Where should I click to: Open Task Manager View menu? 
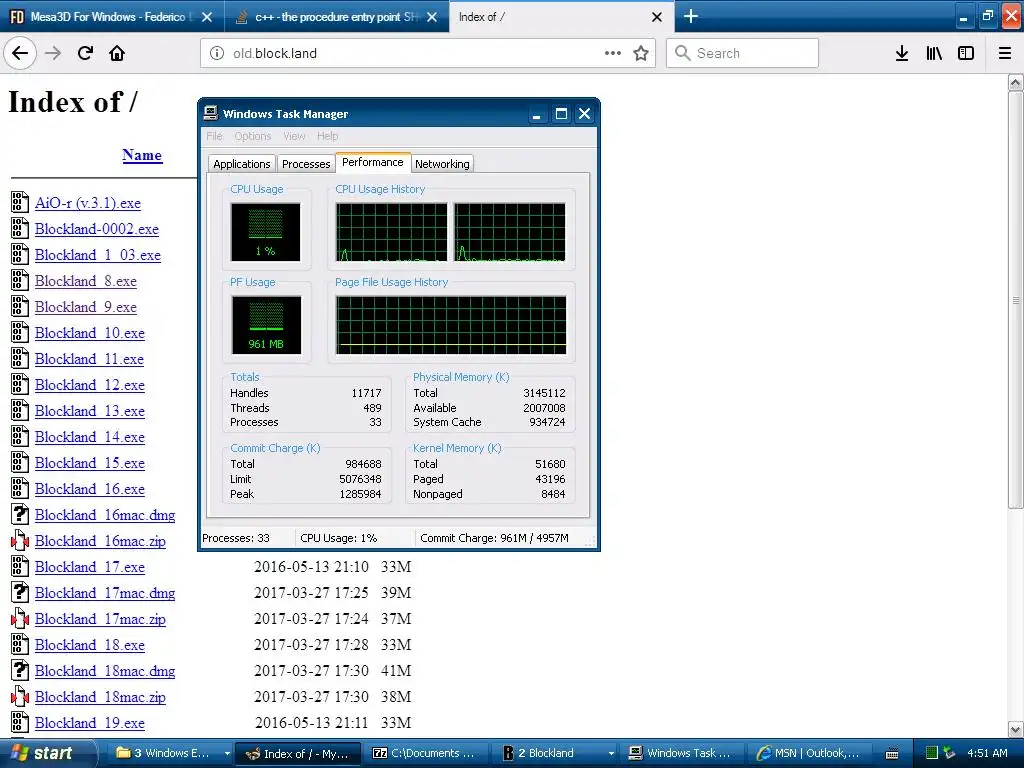coord(294,136)
